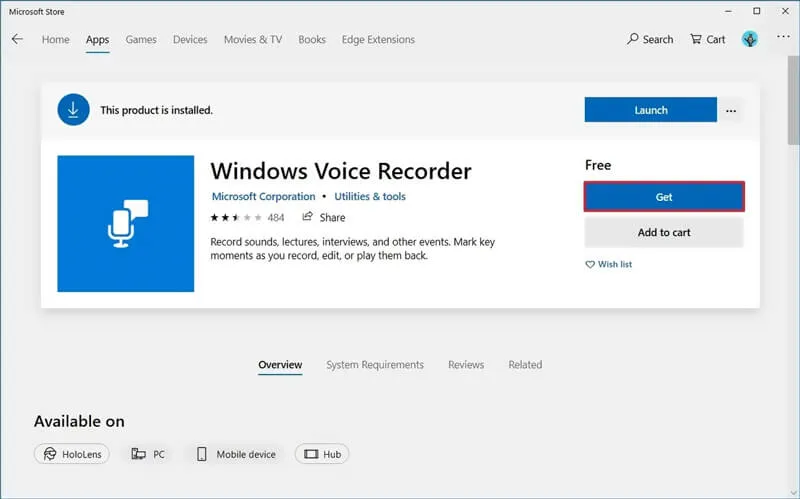Viewport: 800px width, 499px height.
Task: Open more options beside Launch button
Action: pyautogui.click(x=731, y=110)
